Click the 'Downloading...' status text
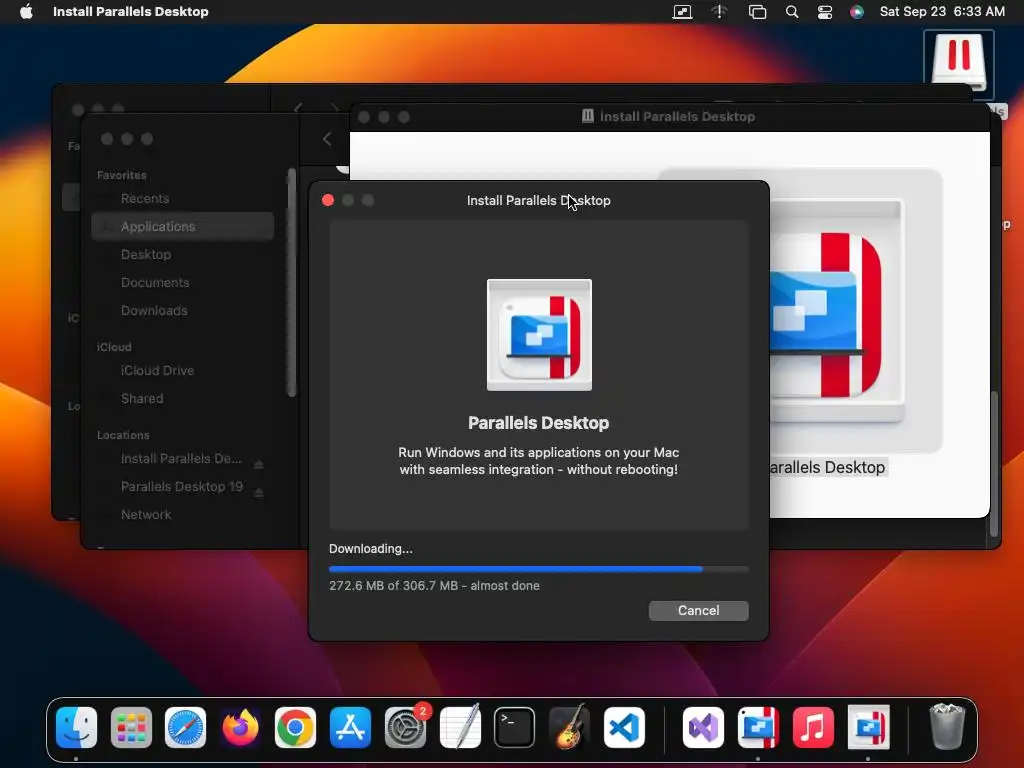The height and width of the screenshot is (768, 1024). [371, 549]
